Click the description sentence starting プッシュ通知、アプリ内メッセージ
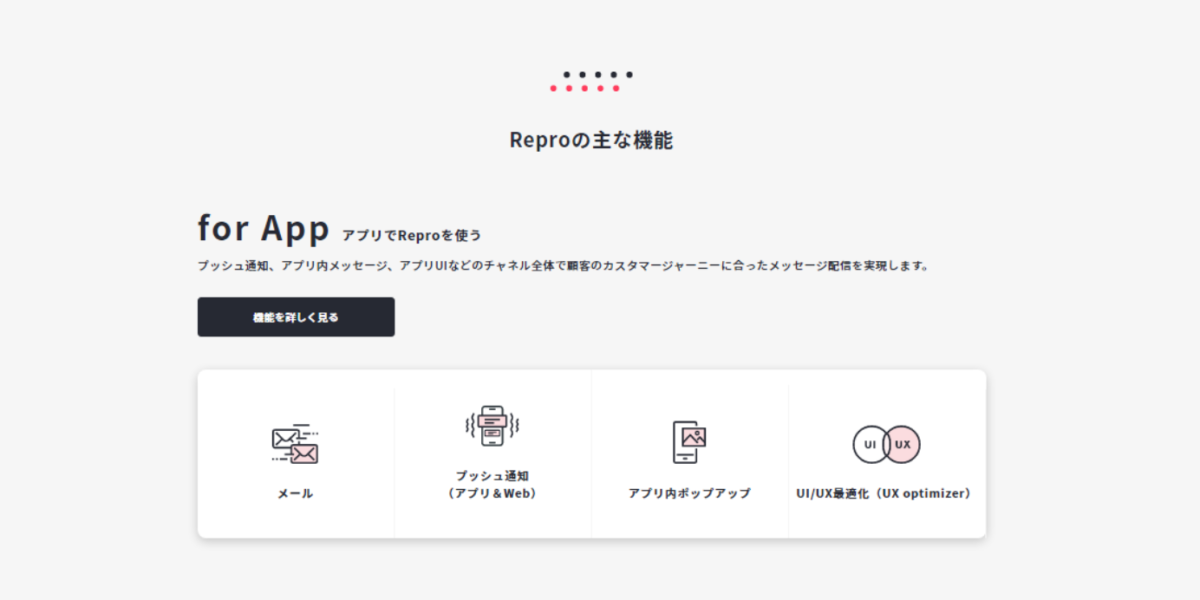This screenshot has width=1200, height=600. (x=564, y=266)
